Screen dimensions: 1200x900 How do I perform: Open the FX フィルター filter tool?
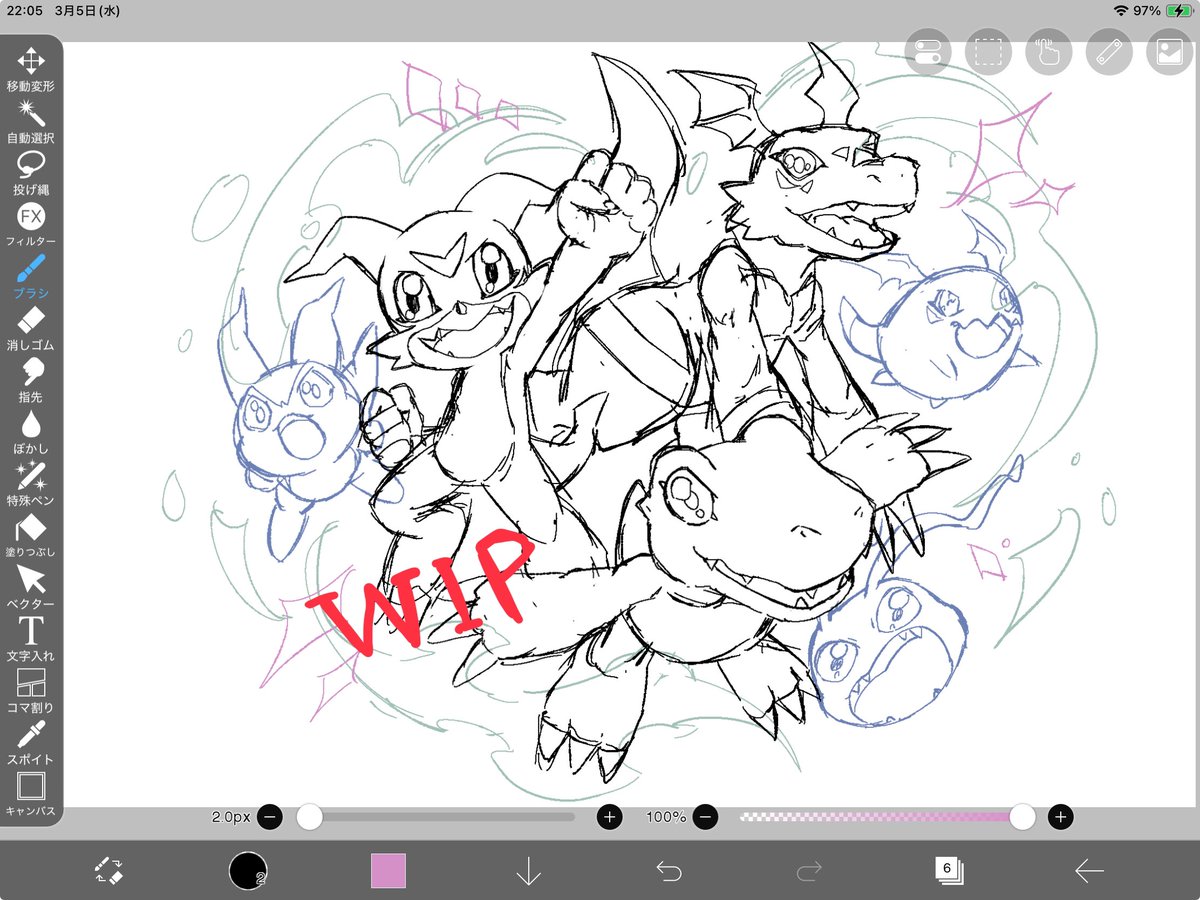[x=31, y=225]
